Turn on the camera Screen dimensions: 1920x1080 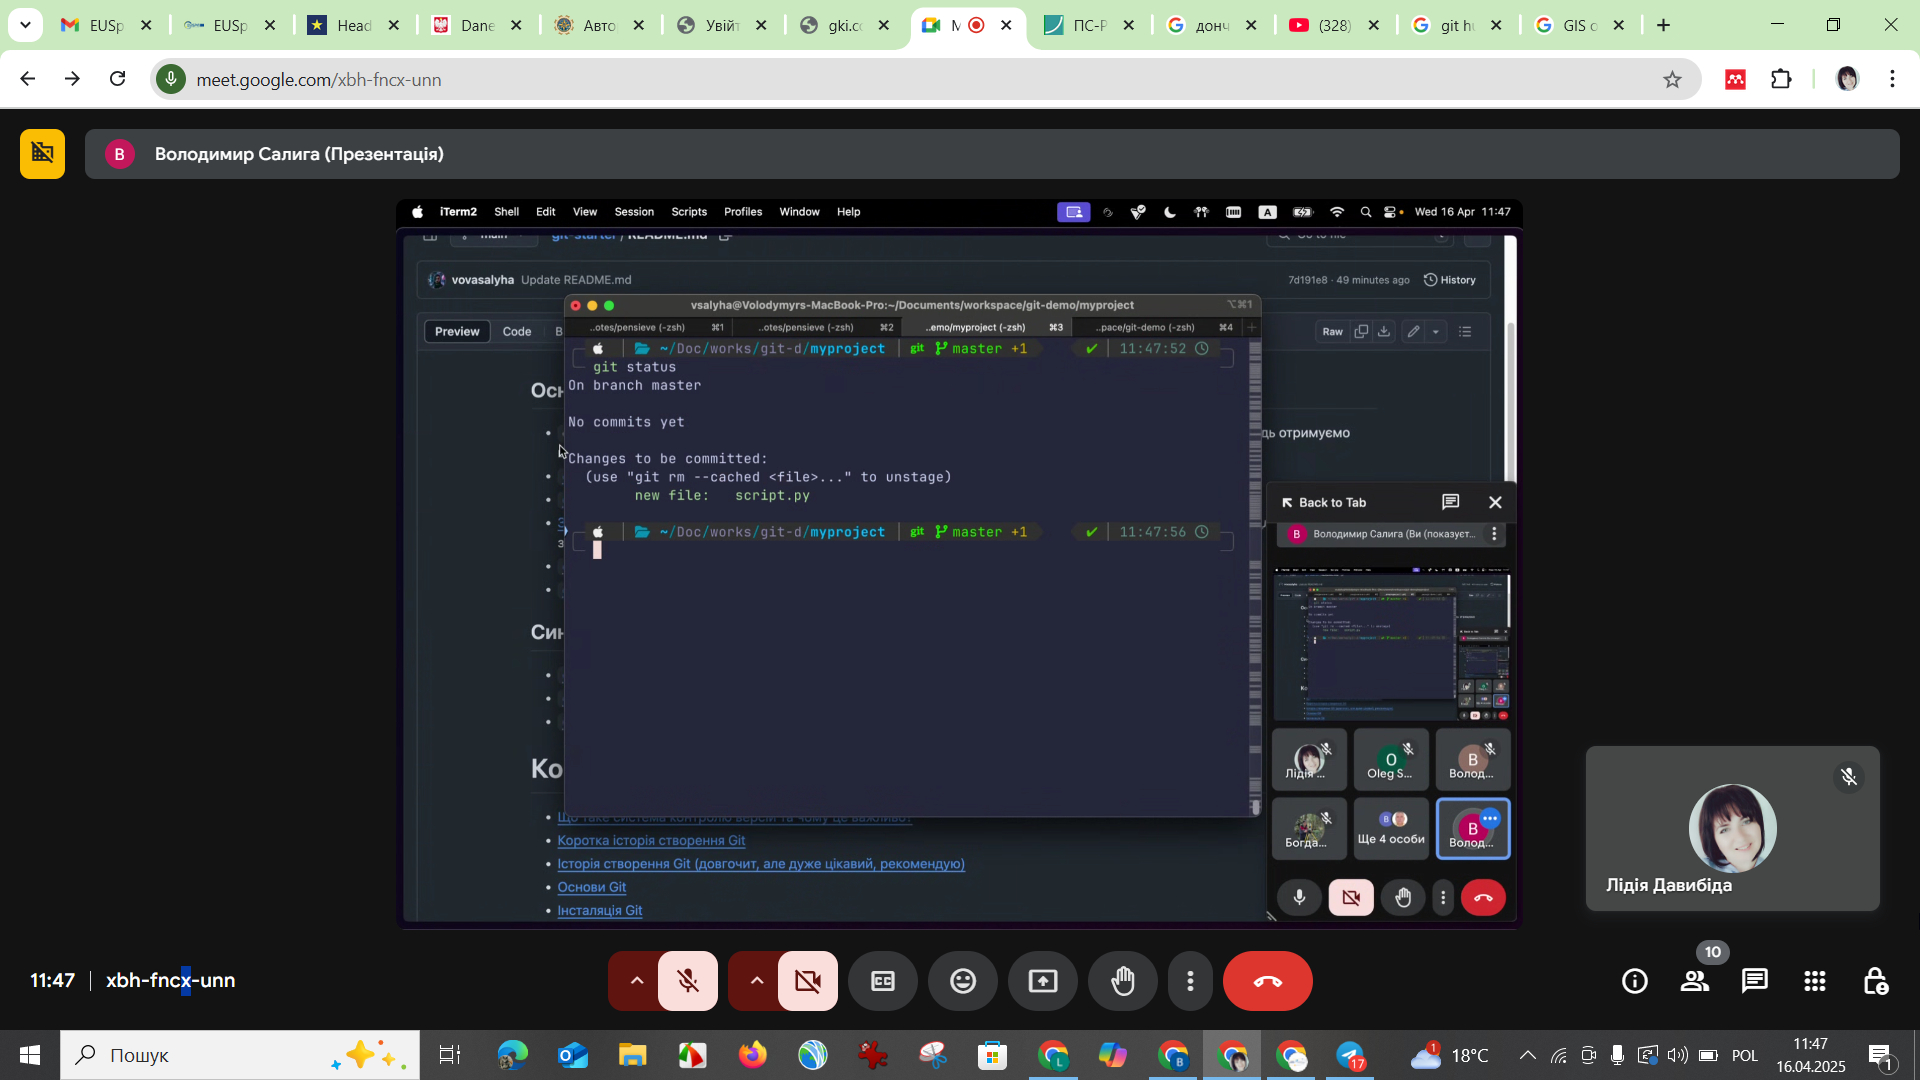tap(808, 981)
